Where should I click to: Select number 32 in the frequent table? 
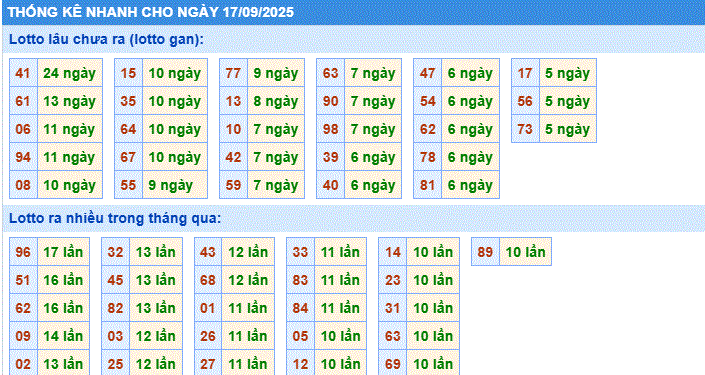[116, 252]
